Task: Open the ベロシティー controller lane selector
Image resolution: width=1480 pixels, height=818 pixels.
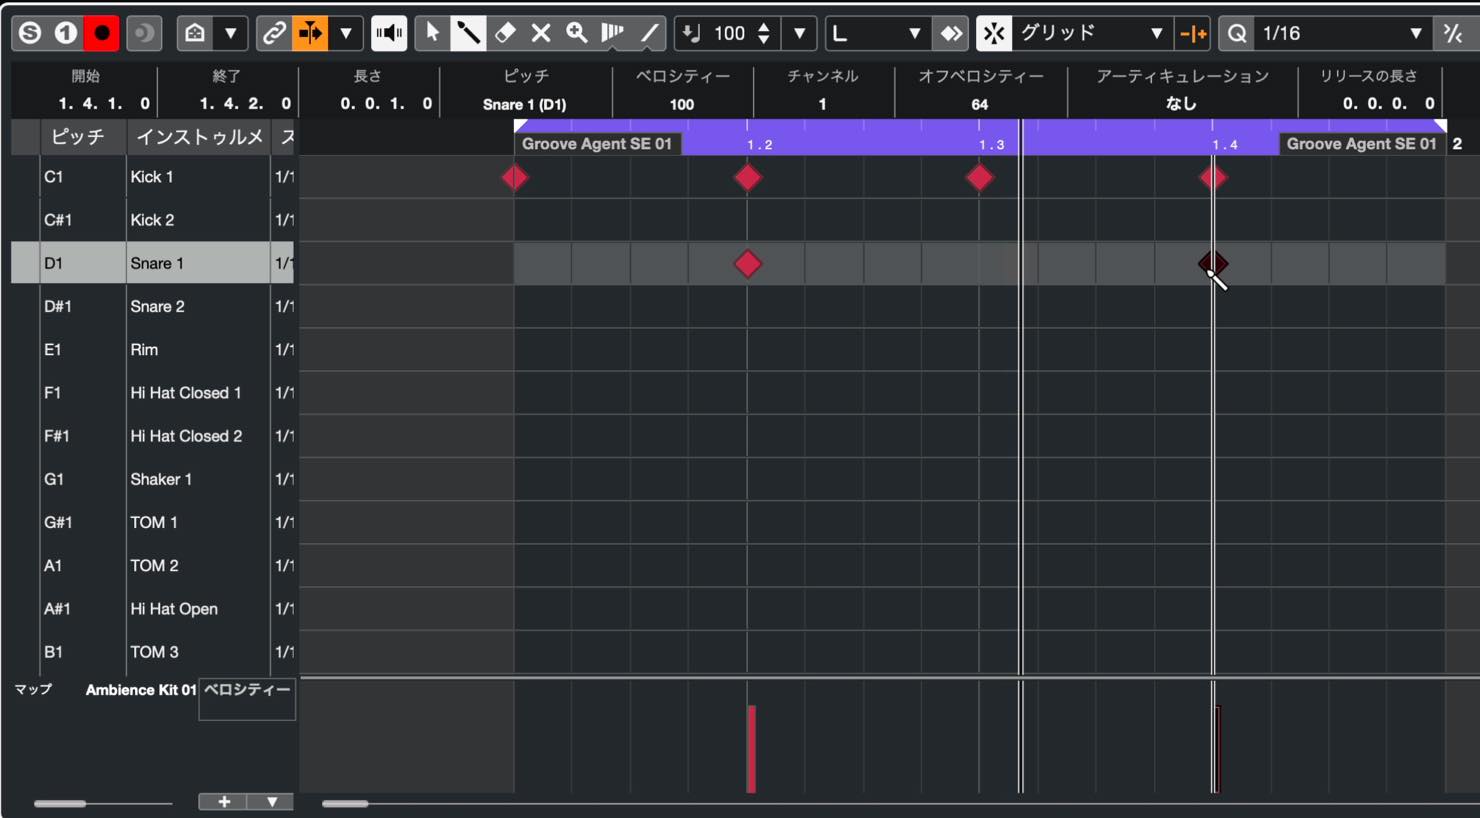Action: tap(247, 699)
